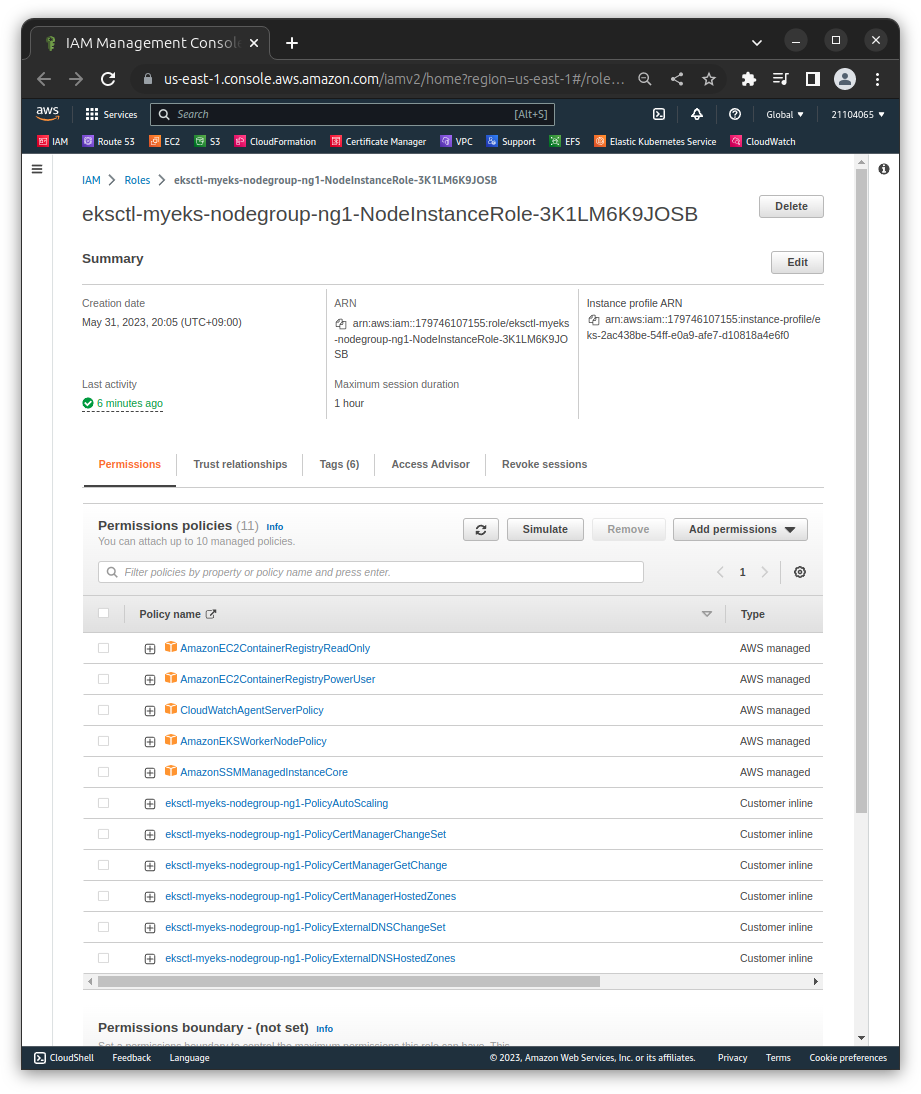This screenshot has height=1094, width=921.
Task: Open account 21104065 dropdown
Action: pos(858,114)
